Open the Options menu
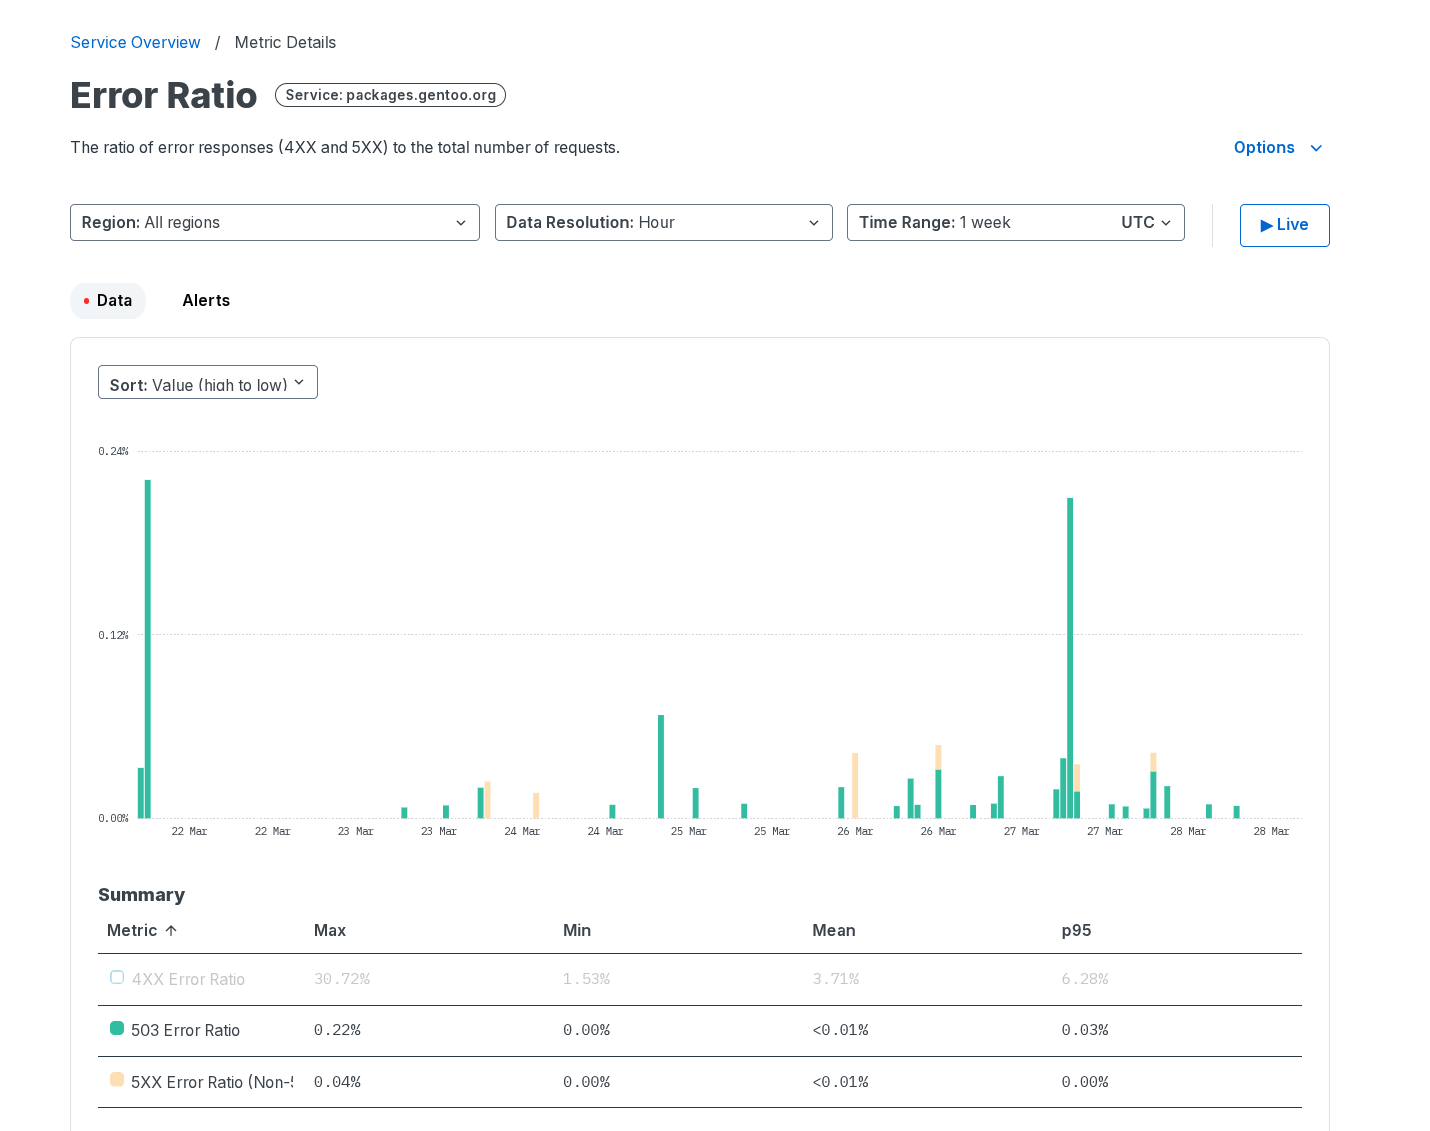 [1264, 148]
